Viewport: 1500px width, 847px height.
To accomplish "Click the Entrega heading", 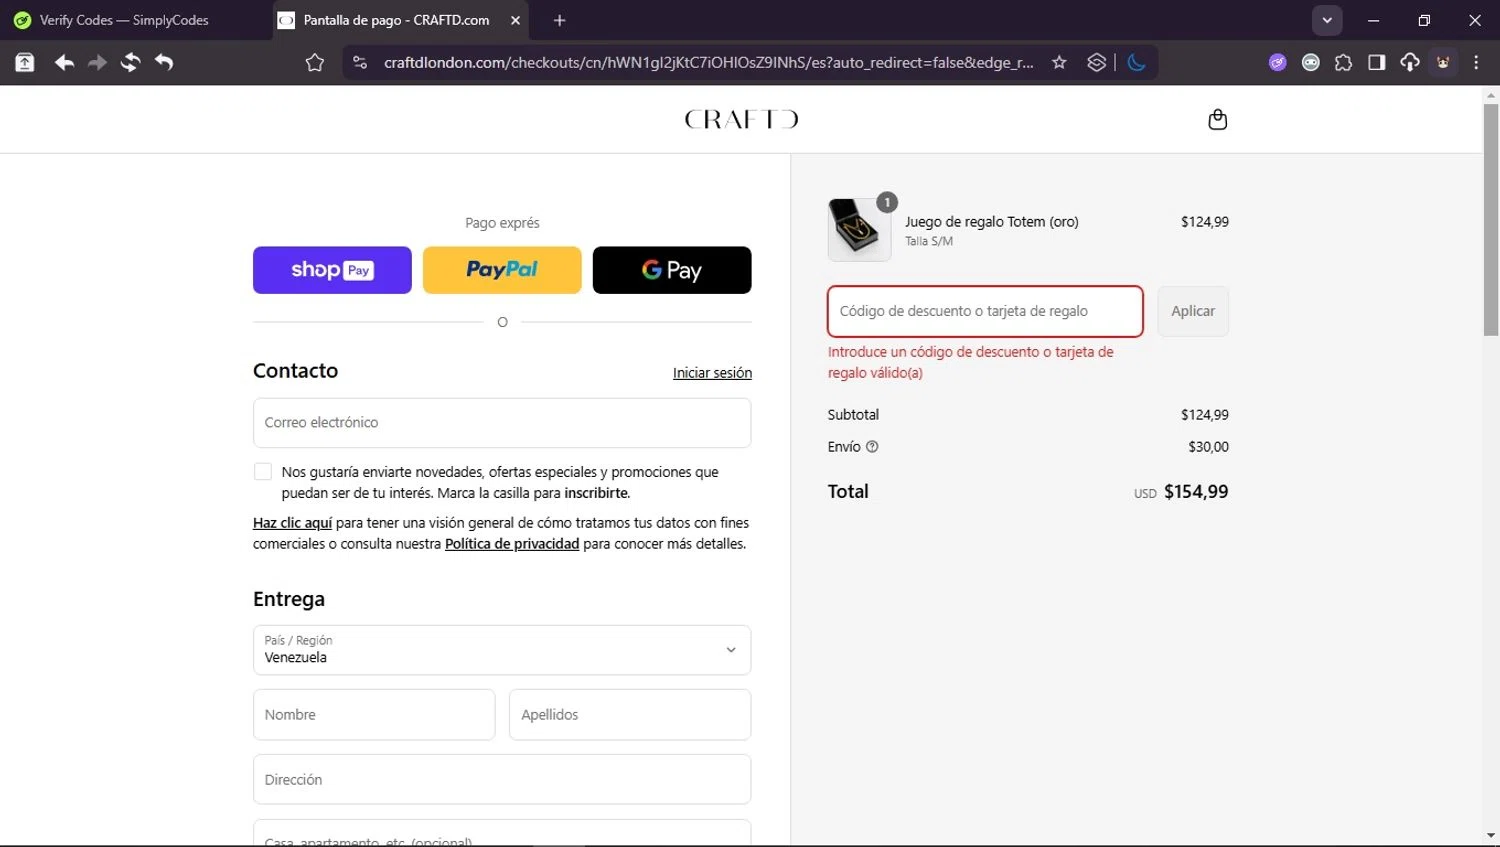I will [289, 599].
